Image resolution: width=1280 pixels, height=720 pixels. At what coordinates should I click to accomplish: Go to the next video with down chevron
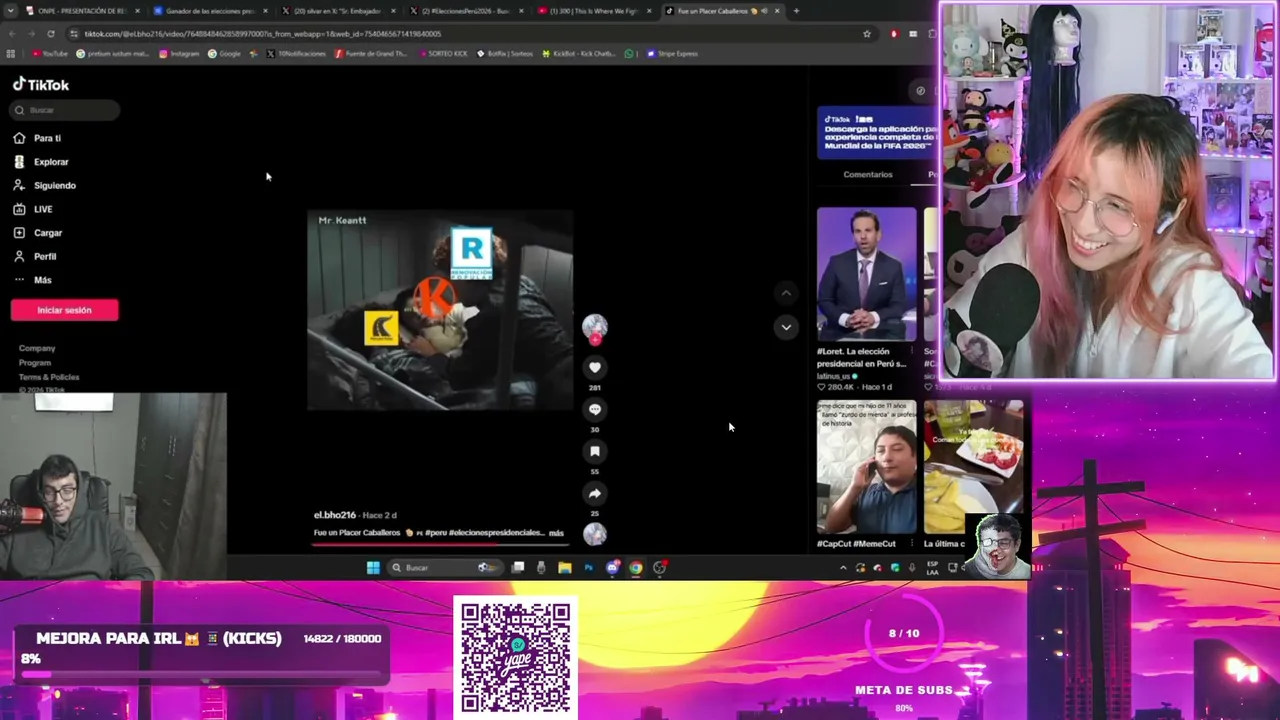(786, 327)
